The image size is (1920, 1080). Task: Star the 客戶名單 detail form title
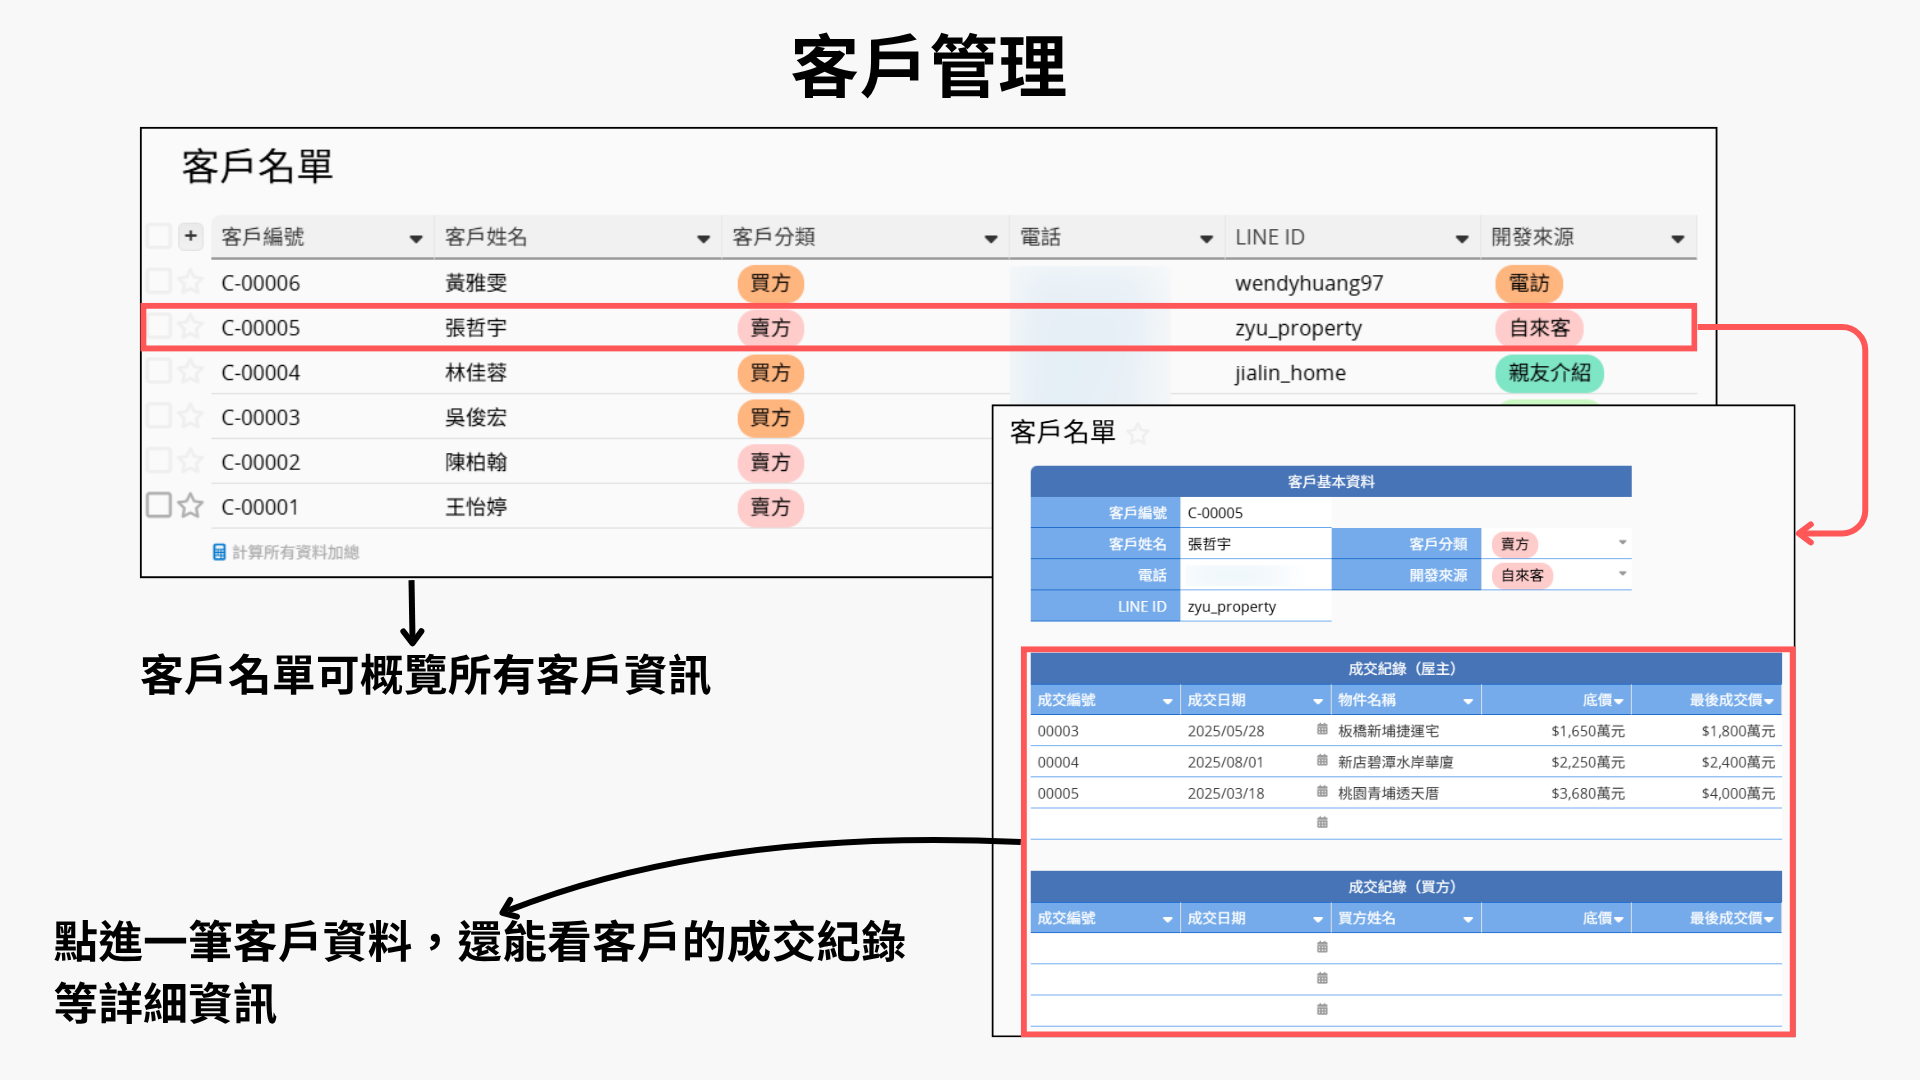1138,433
